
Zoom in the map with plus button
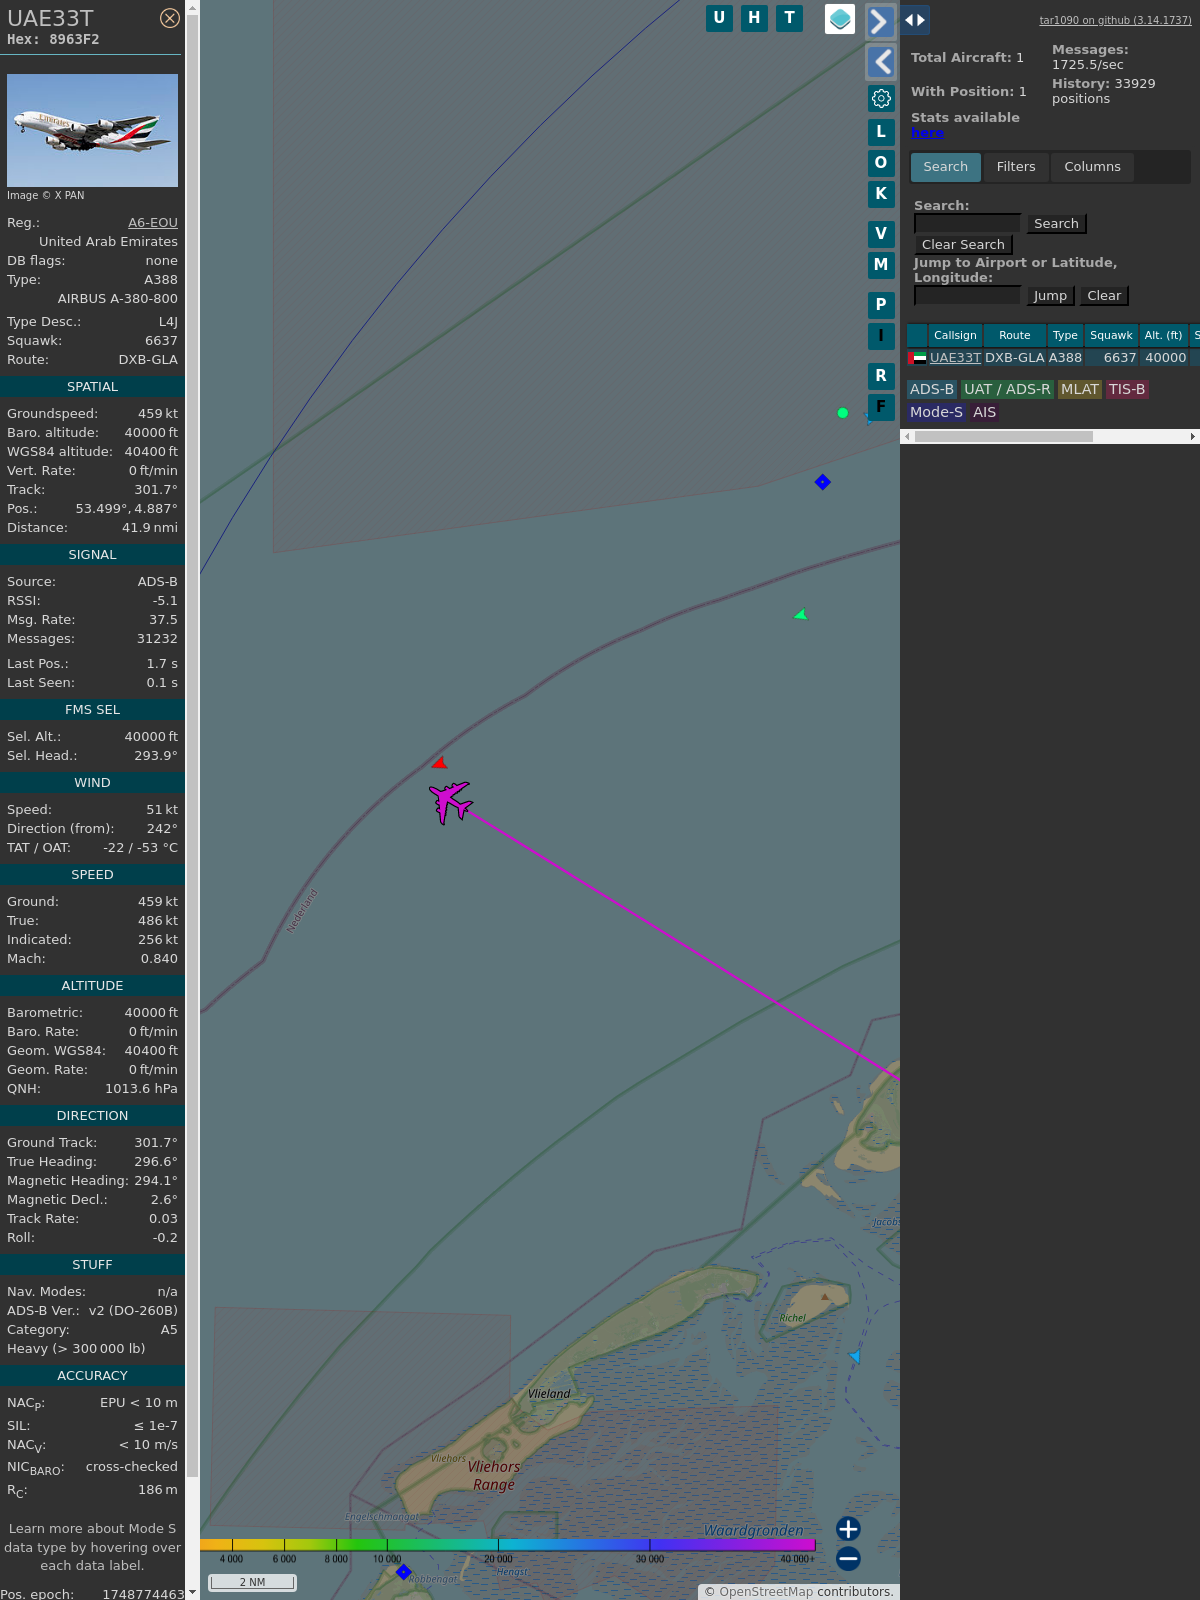[848, 1529]
